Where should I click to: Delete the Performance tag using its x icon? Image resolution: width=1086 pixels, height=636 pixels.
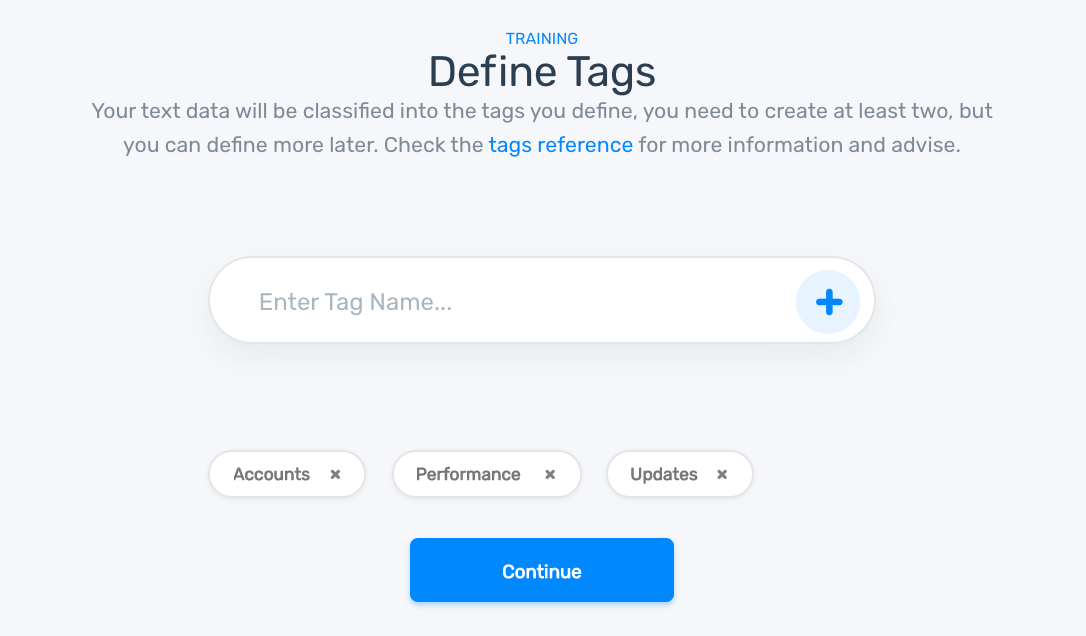[x=549, y=474]
